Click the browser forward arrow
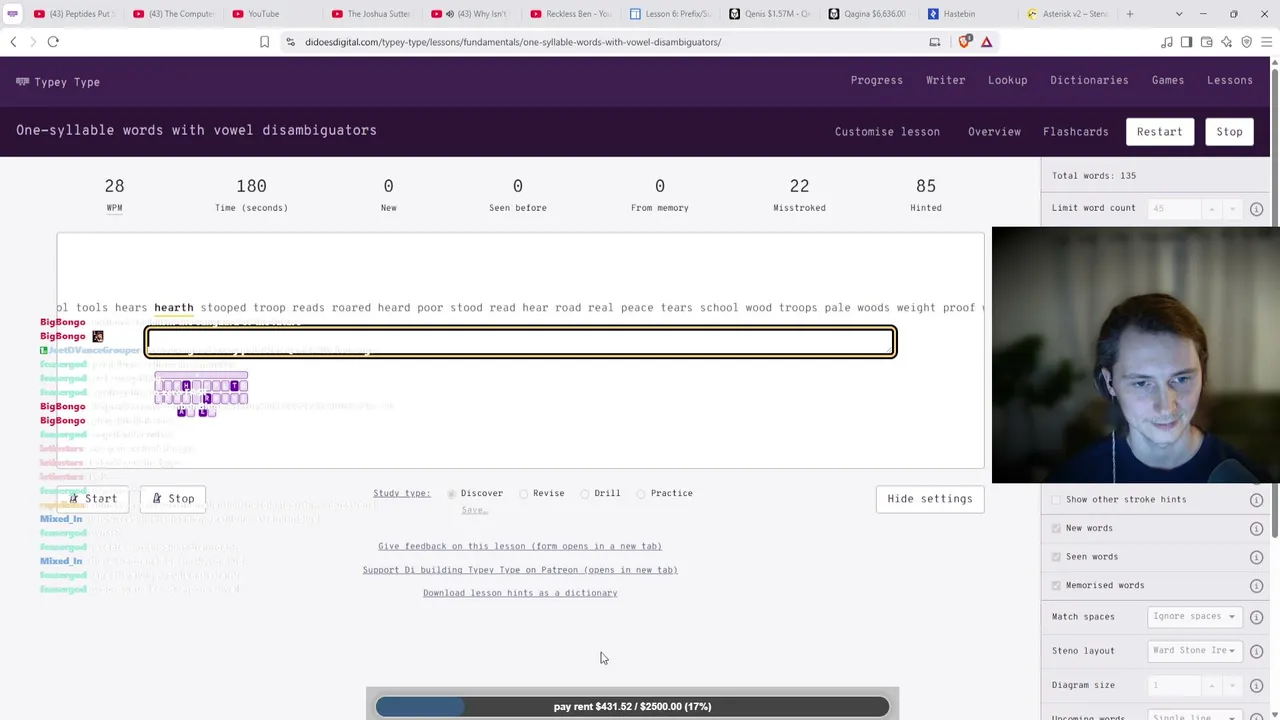The width and height of the screenshot is (1280, 720). point(32,42)
